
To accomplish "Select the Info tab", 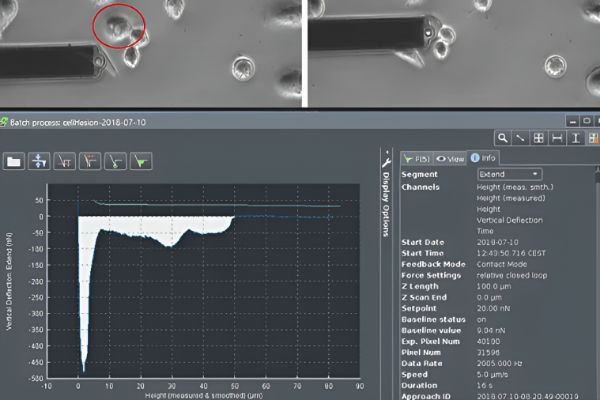I will pos(483,158).
